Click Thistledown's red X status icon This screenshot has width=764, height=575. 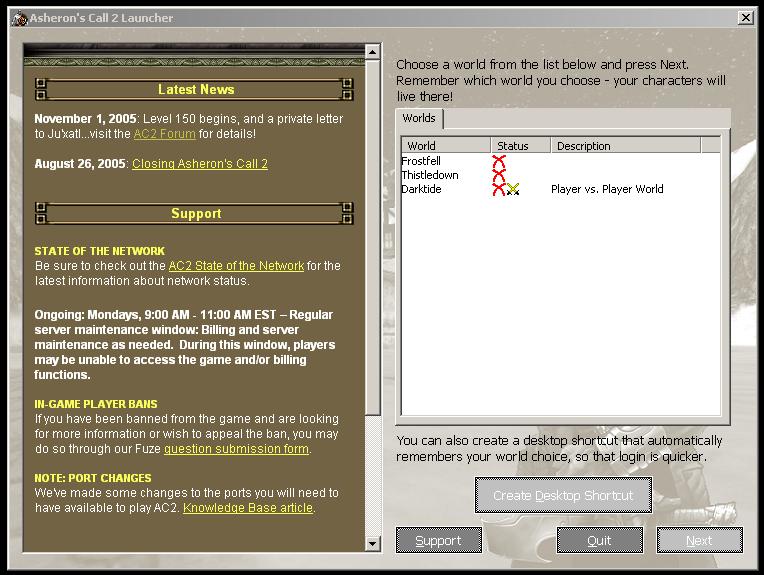[499, 175]
